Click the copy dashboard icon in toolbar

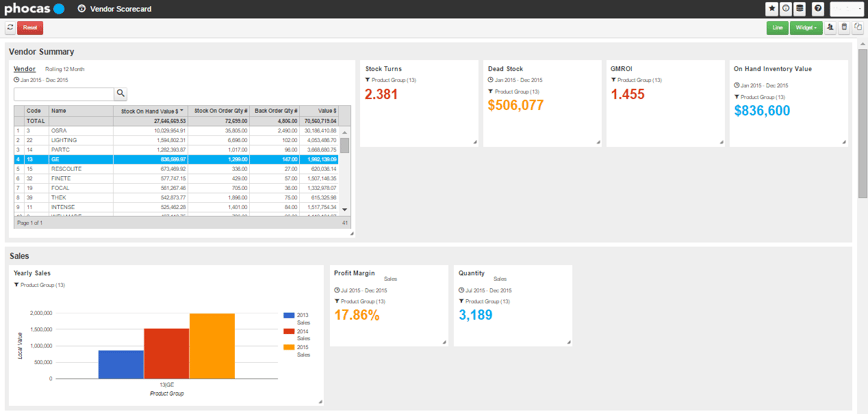tap(857, 28)
